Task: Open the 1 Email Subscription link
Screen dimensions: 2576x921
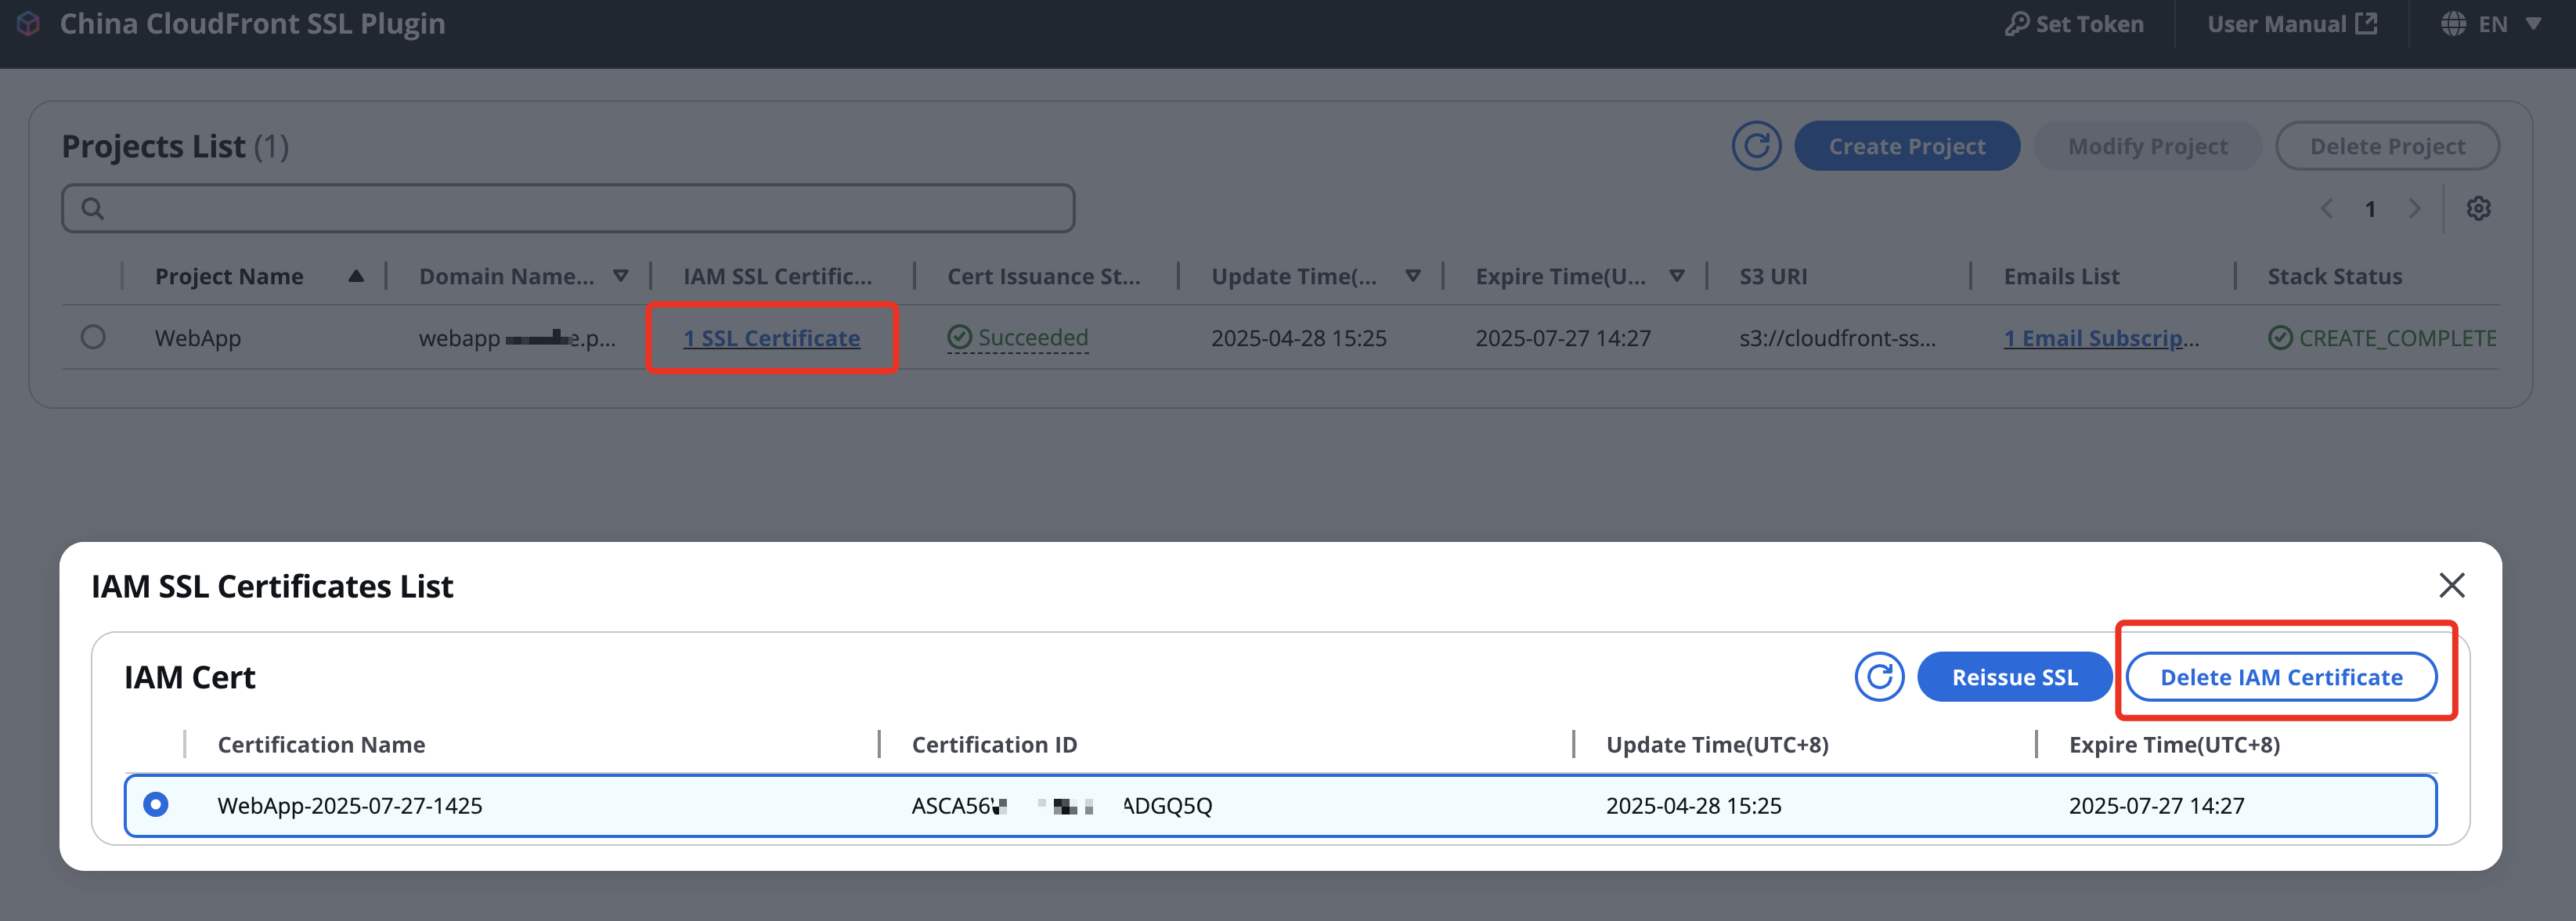Action: pyautogui.click(x=2101, y=338)
